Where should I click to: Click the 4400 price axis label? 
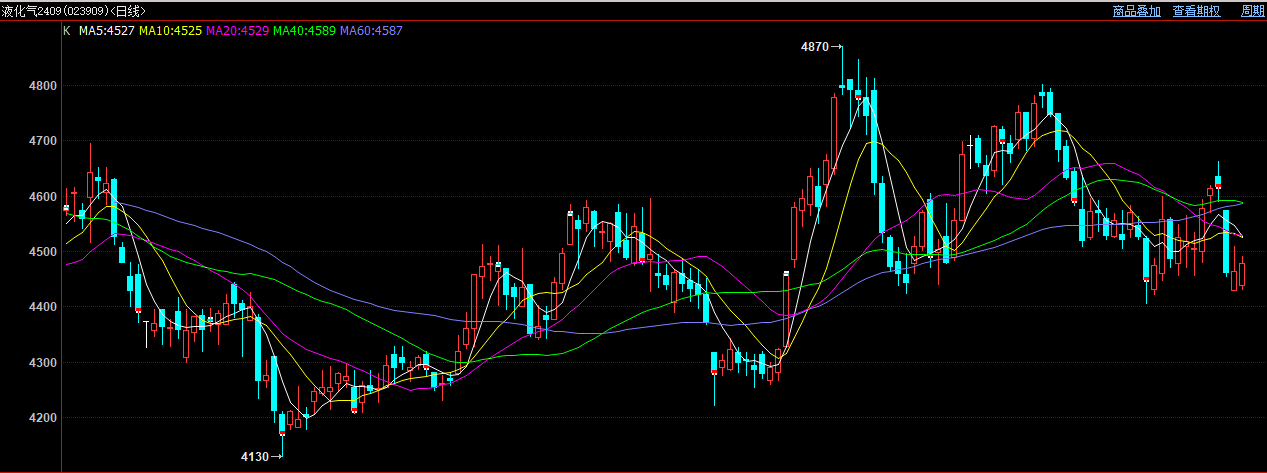pyautogui.click(x=42, y=307)
